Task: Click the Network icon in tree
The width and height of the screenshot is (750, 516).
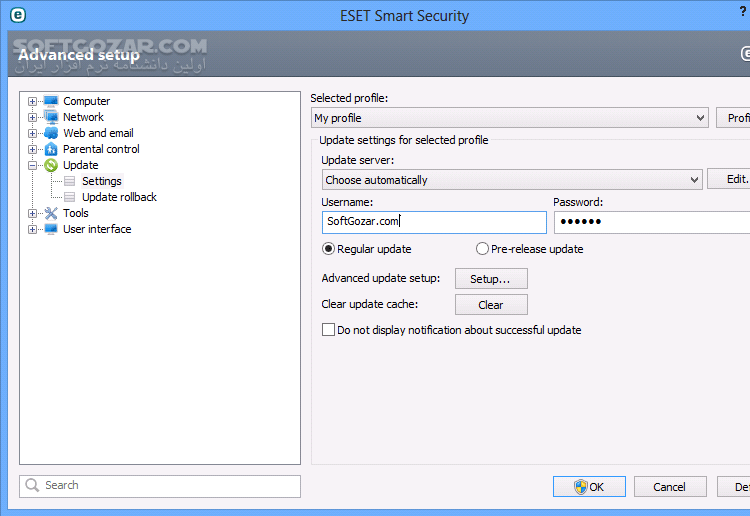Action: point(51,117)
